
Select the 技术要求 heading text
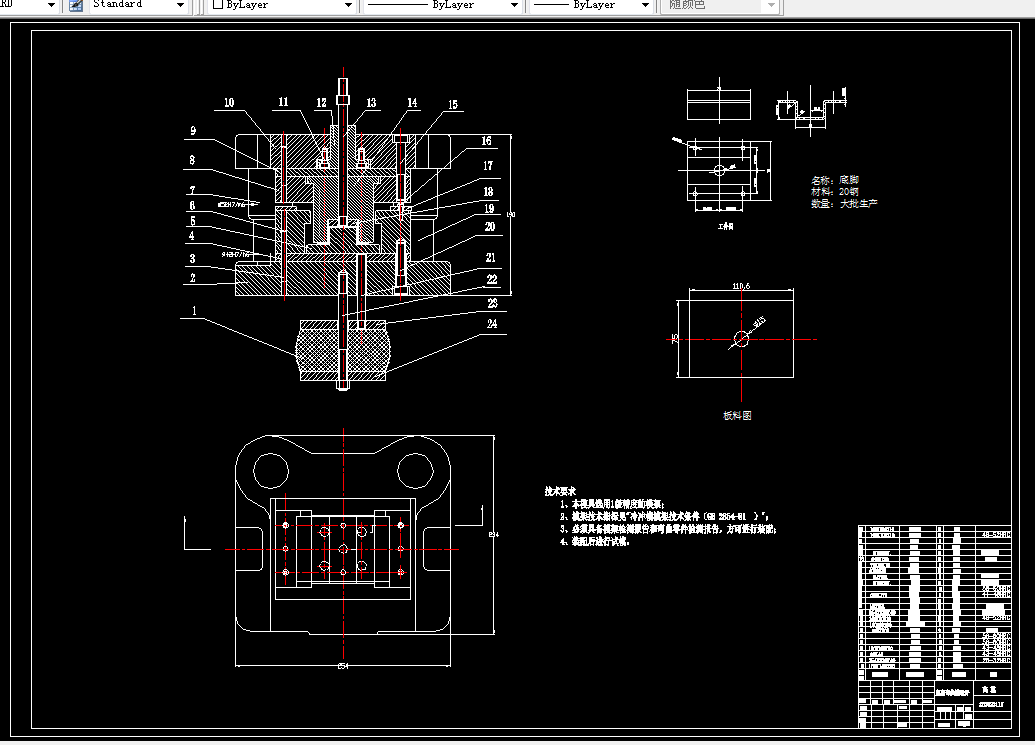[560, 491]
